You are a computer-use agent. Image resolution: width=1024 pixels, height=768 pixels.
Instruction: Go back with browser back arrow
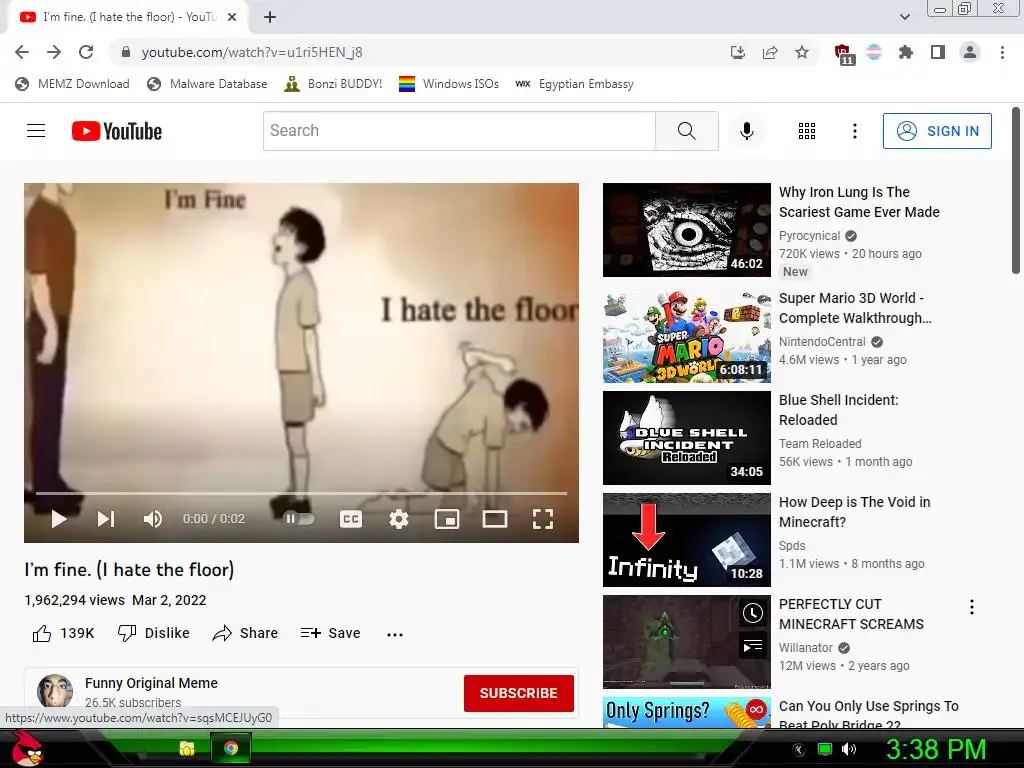[x=22, y=52]
